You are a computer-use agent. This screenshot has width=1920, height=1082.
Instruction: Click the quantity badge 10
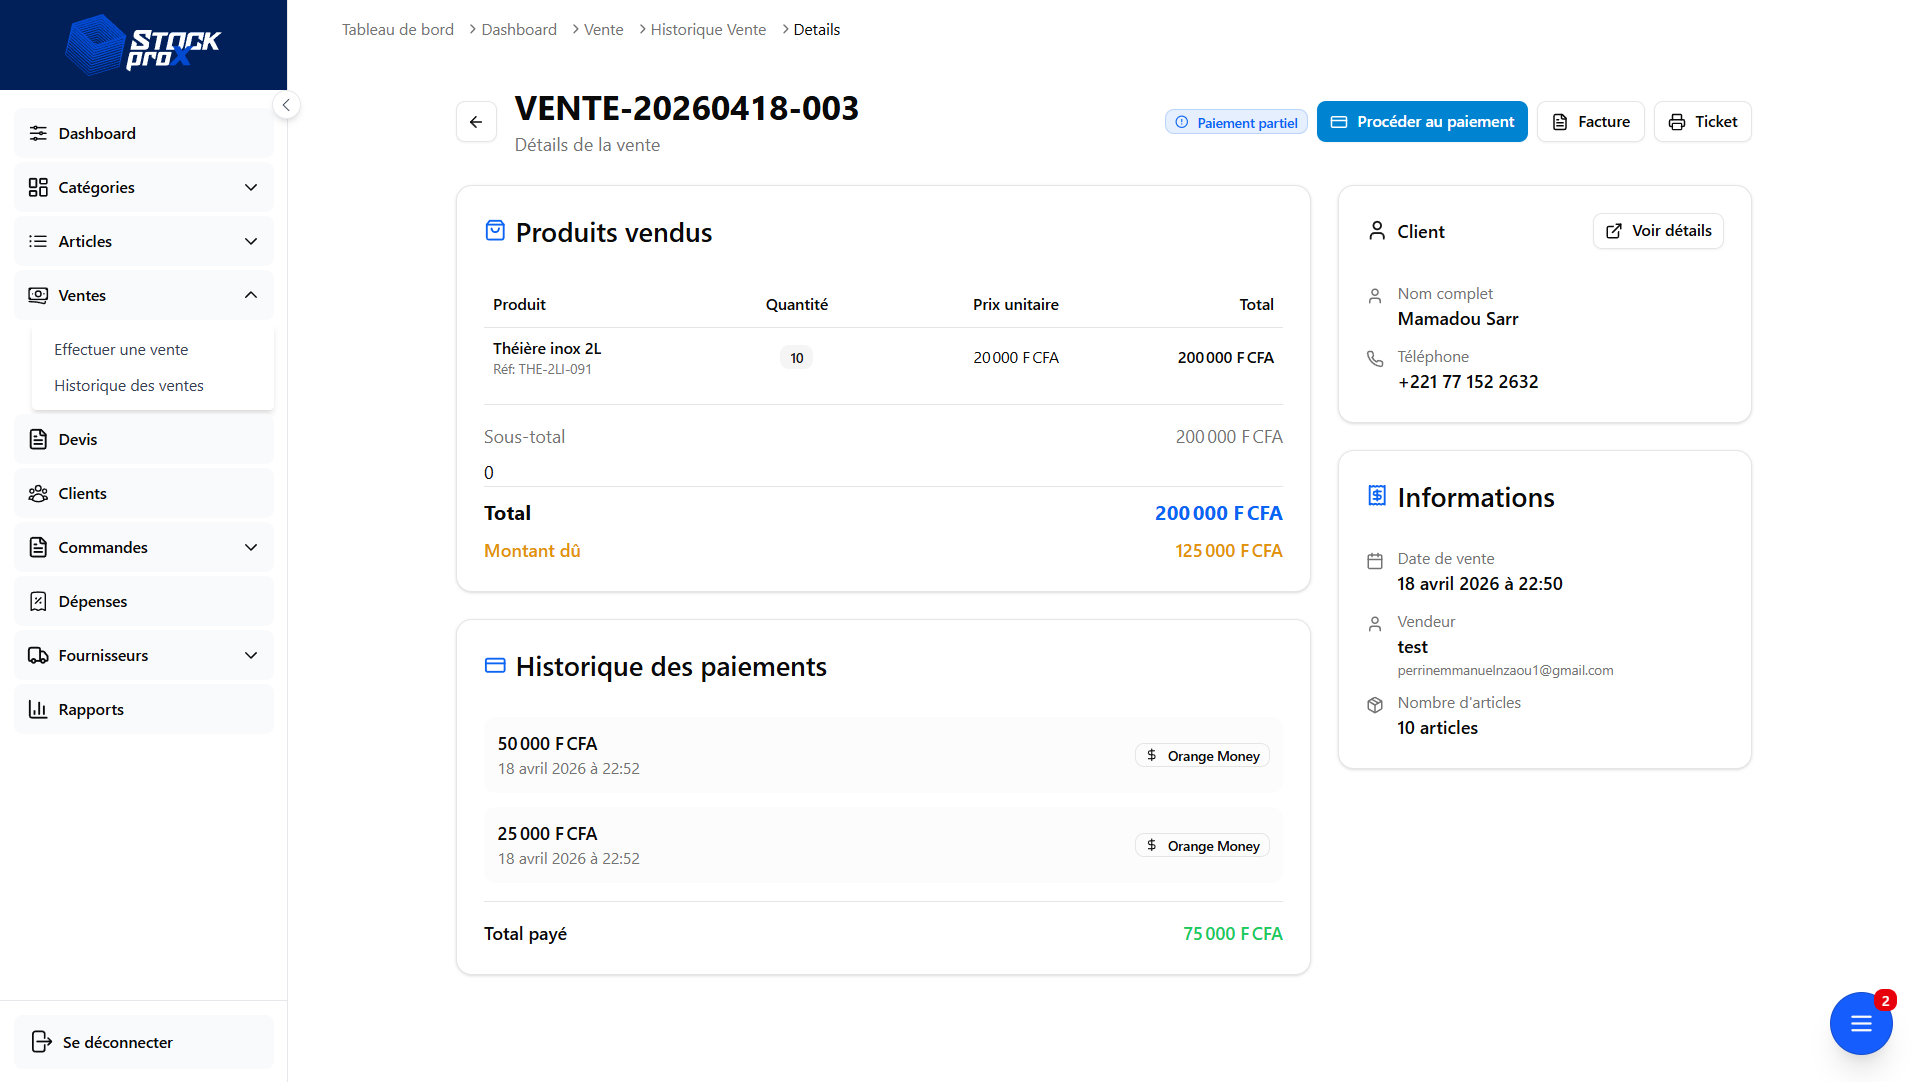(x=796, y=358)
